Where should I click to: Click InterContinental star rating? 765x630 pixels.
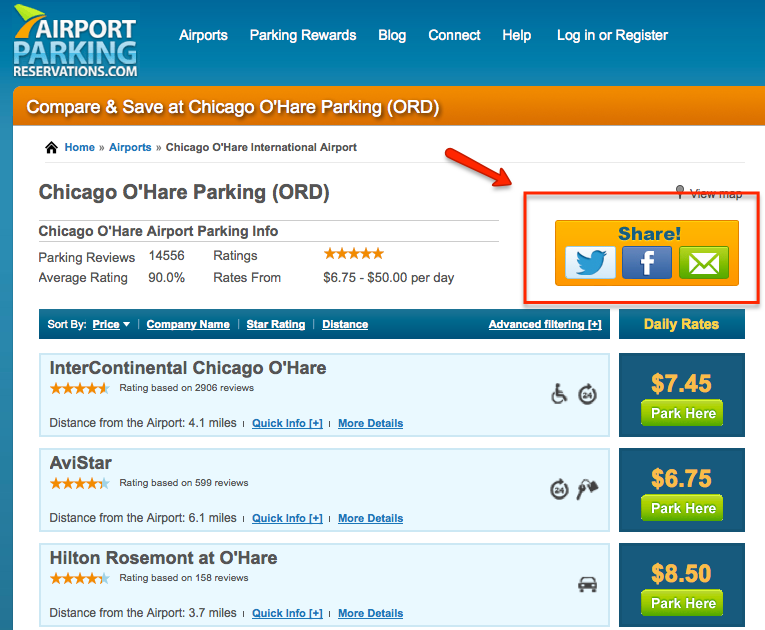coord(80,388)
